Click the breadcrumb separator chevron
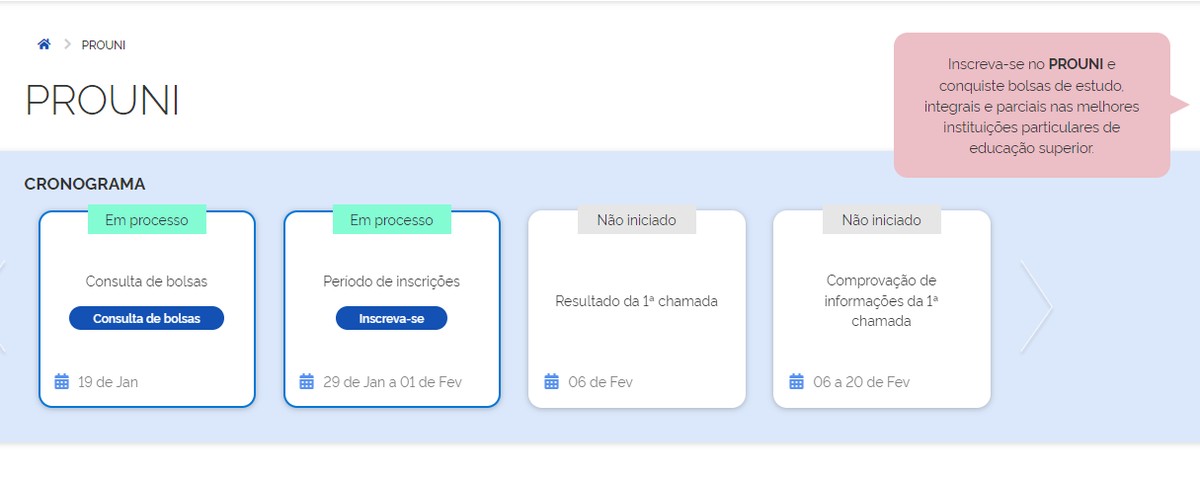 68,45
